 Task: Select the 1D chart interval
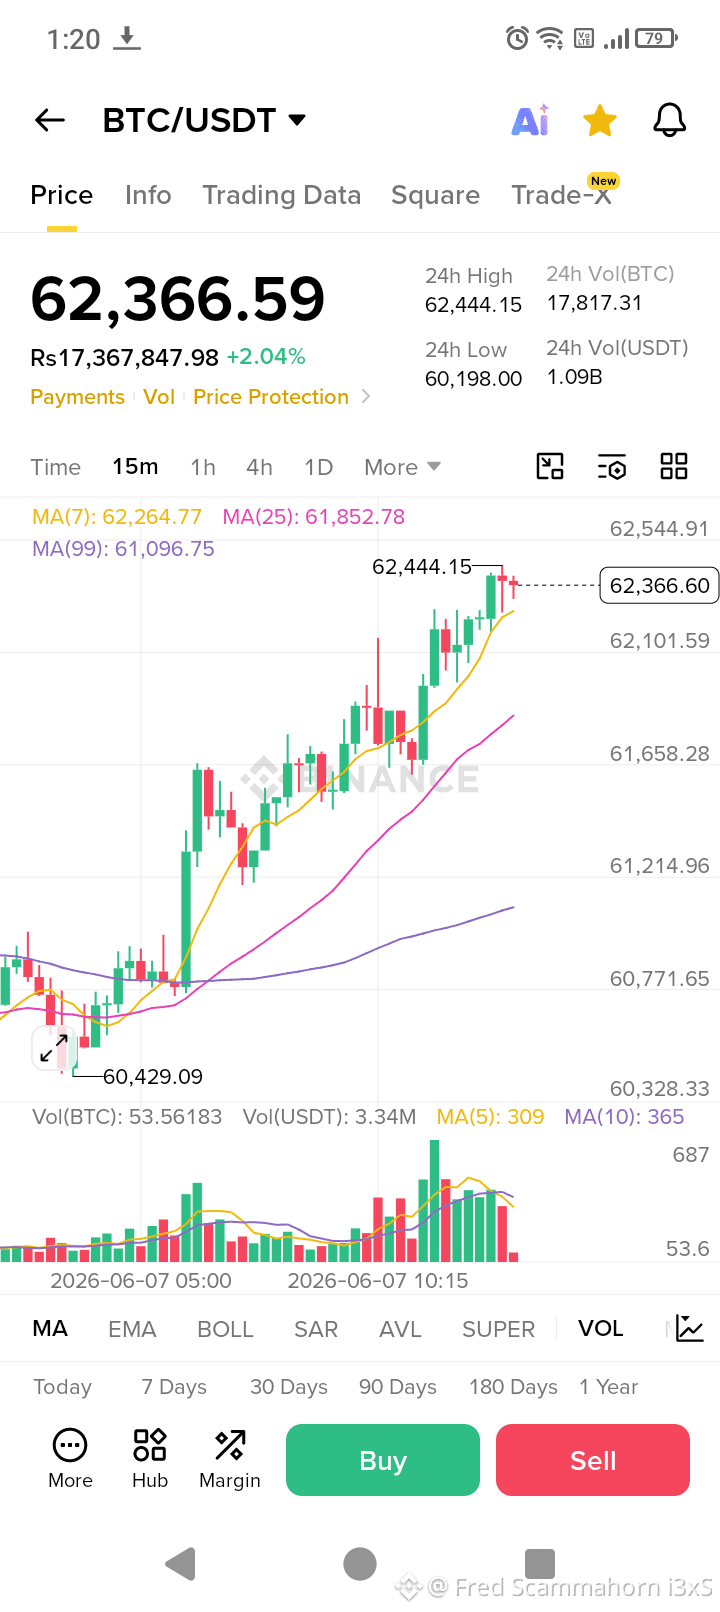pyautogui.click(x=318, y=467)
